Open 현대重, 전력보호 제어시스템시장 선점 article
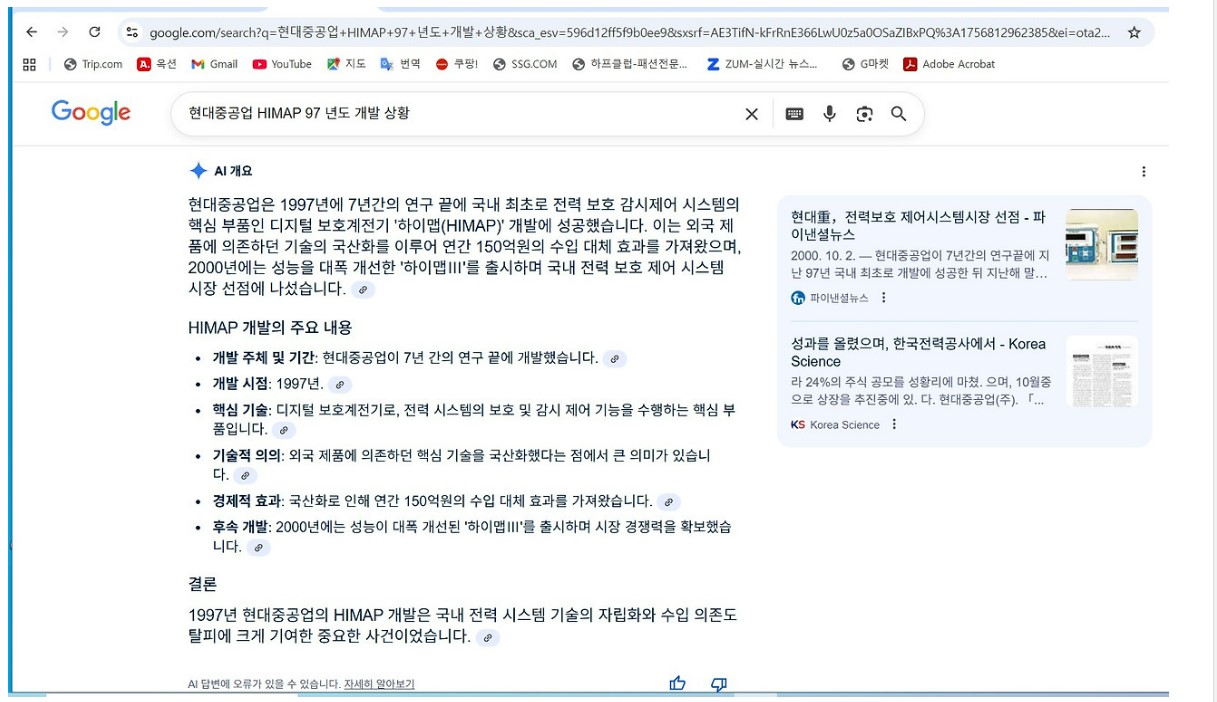This screenshot has width=1217, height=702. [918, 226]
